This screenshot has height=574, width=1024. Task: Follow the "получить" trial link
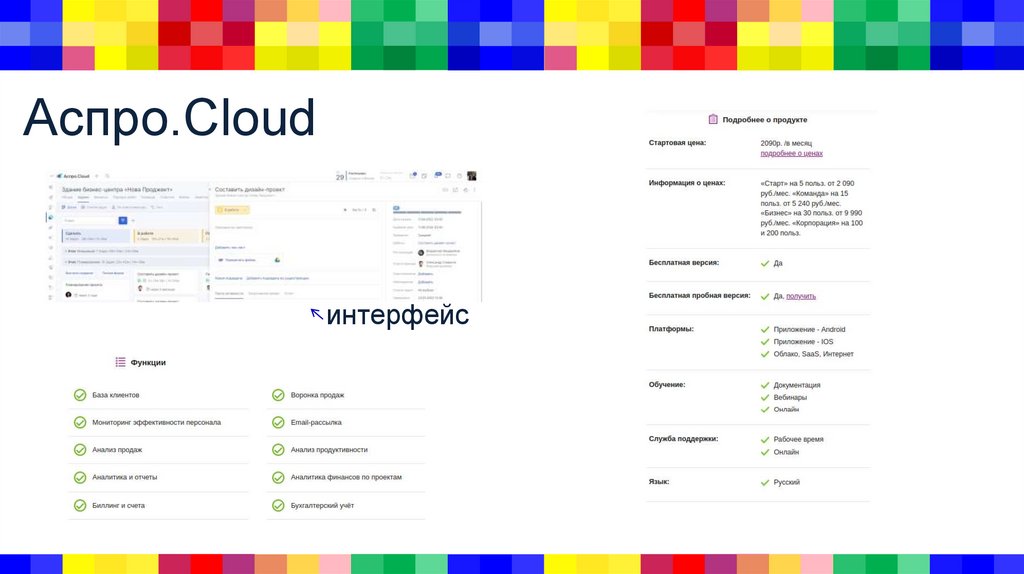click(801, 296)
